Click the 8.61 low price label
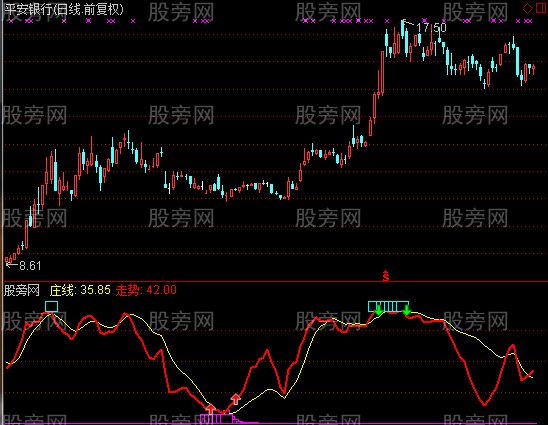 (x=30, y=266)
